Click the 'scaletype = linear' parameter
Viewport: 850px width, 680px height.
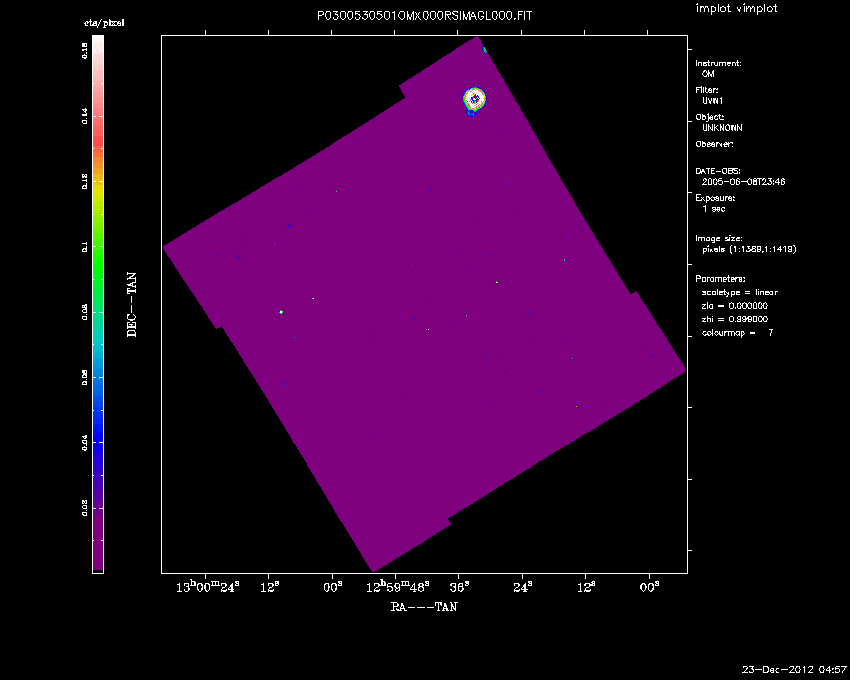(x=740, y=292)
